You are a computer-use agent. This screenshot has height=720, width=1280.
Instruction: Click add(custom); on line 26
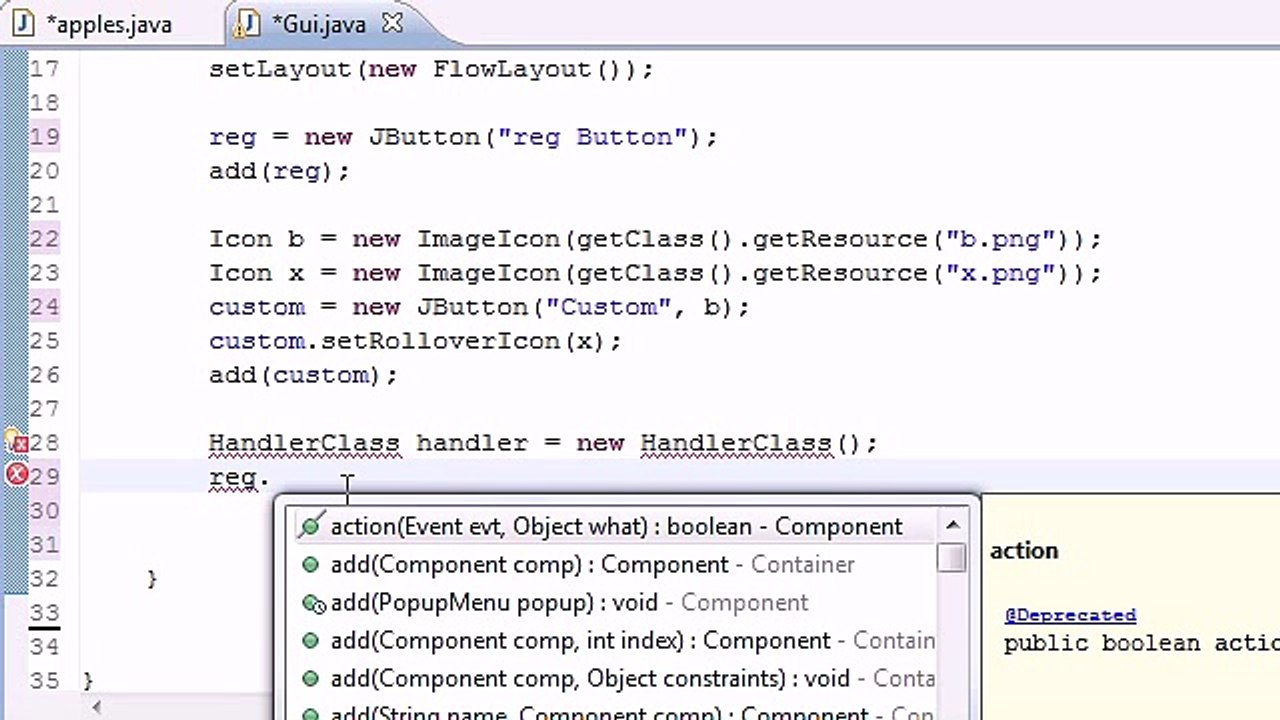point(303,375)
